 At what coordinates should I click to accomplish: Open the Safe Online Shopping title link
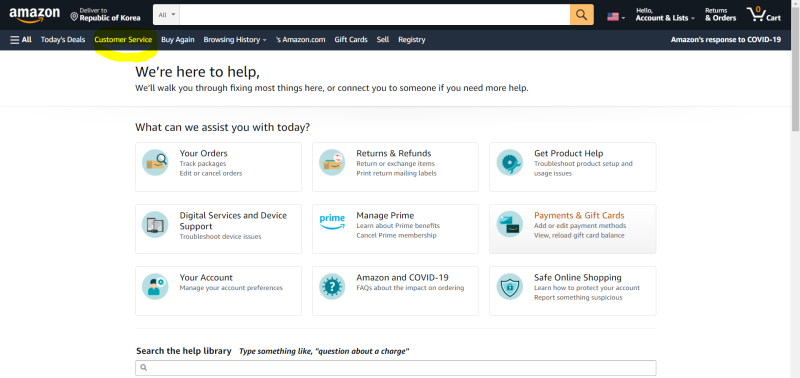pos(578,278)
